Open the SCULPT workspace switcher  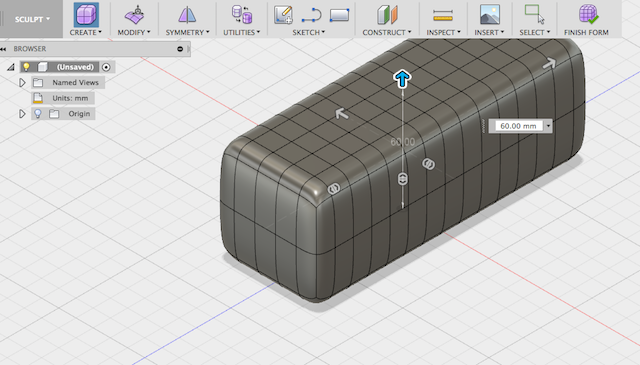(32, 19)
